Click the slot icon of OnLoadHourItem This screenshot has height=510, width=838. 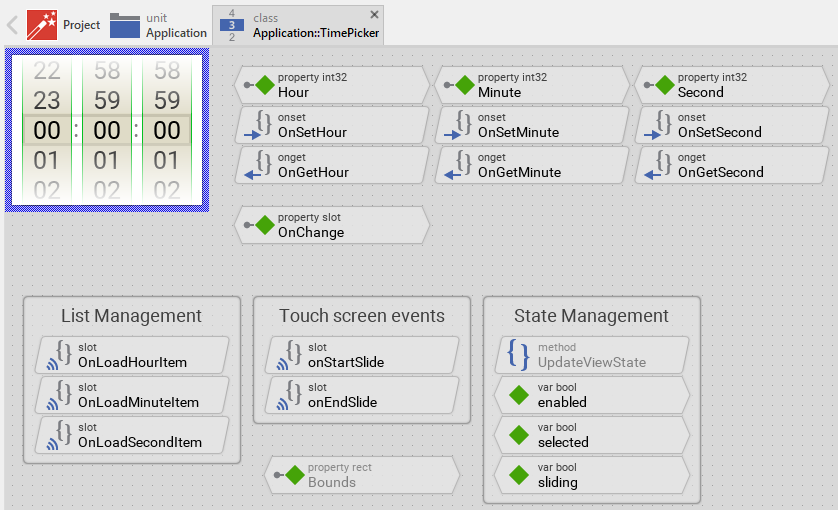pyautogui.click(x=62, y=354)
